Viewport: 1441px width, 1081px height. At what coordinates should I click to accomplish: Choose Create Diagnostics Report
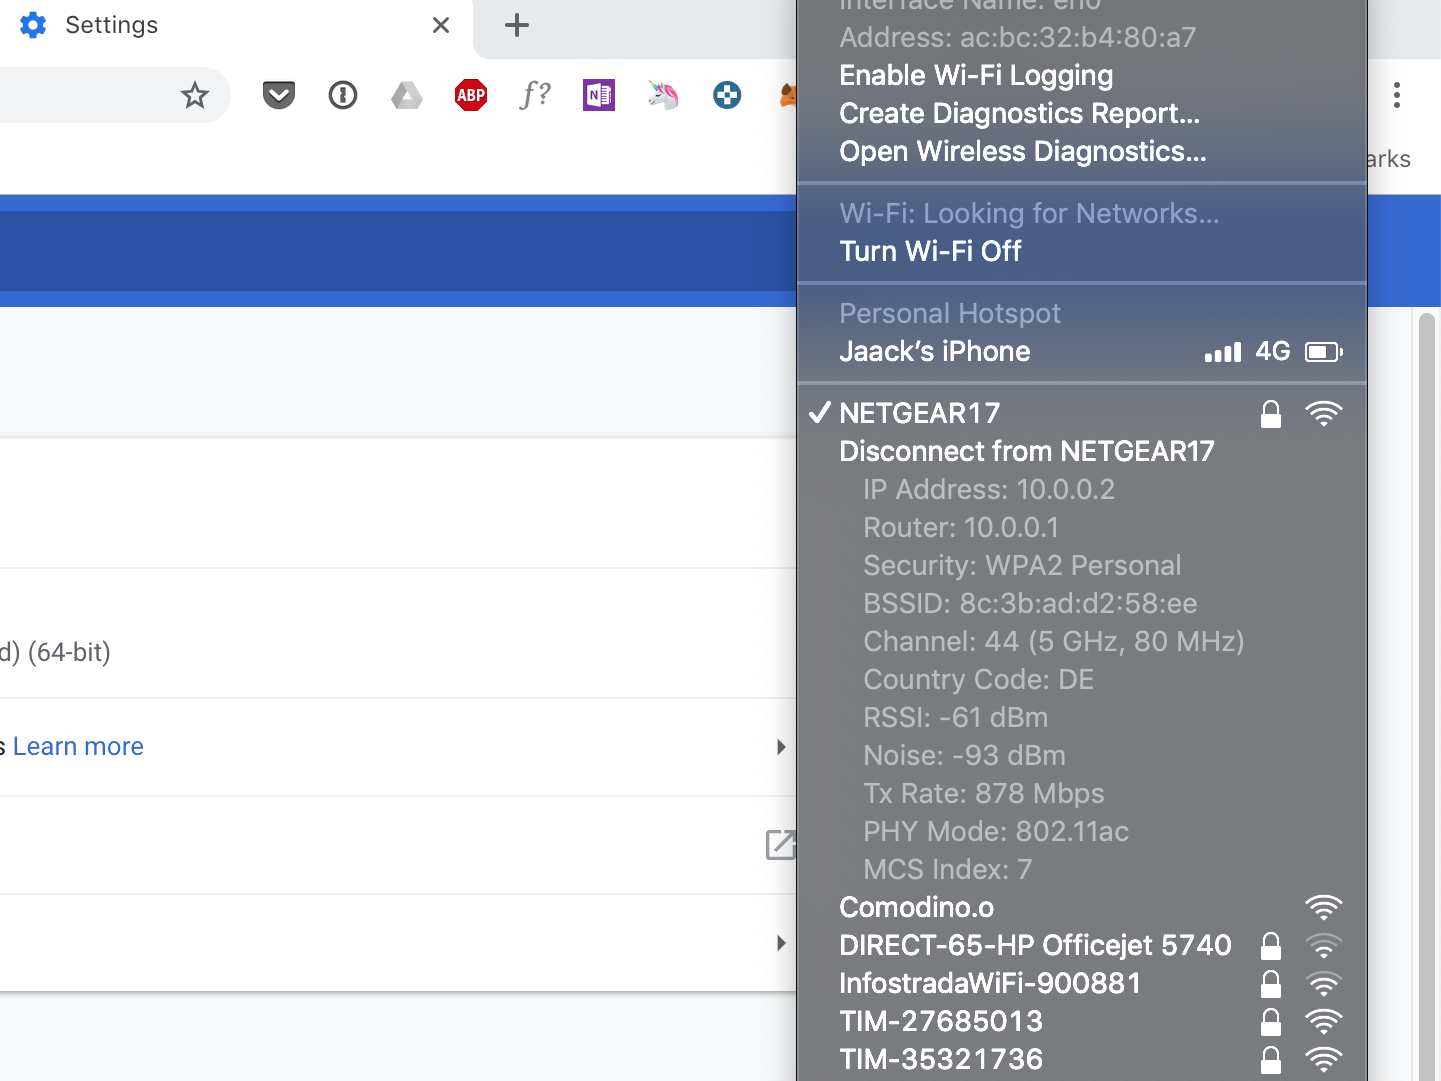(x=1019, y=114)
